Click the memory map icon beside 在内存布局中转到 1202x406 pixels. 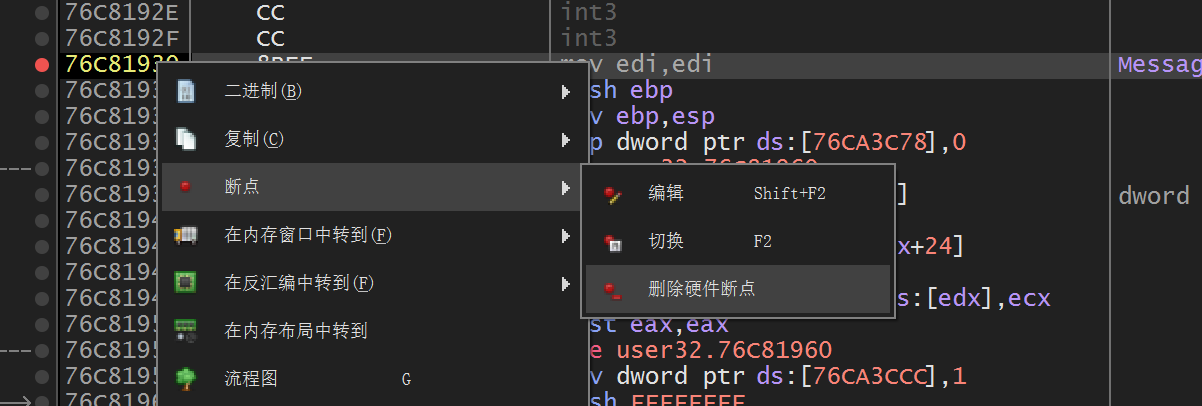point(185,330)
